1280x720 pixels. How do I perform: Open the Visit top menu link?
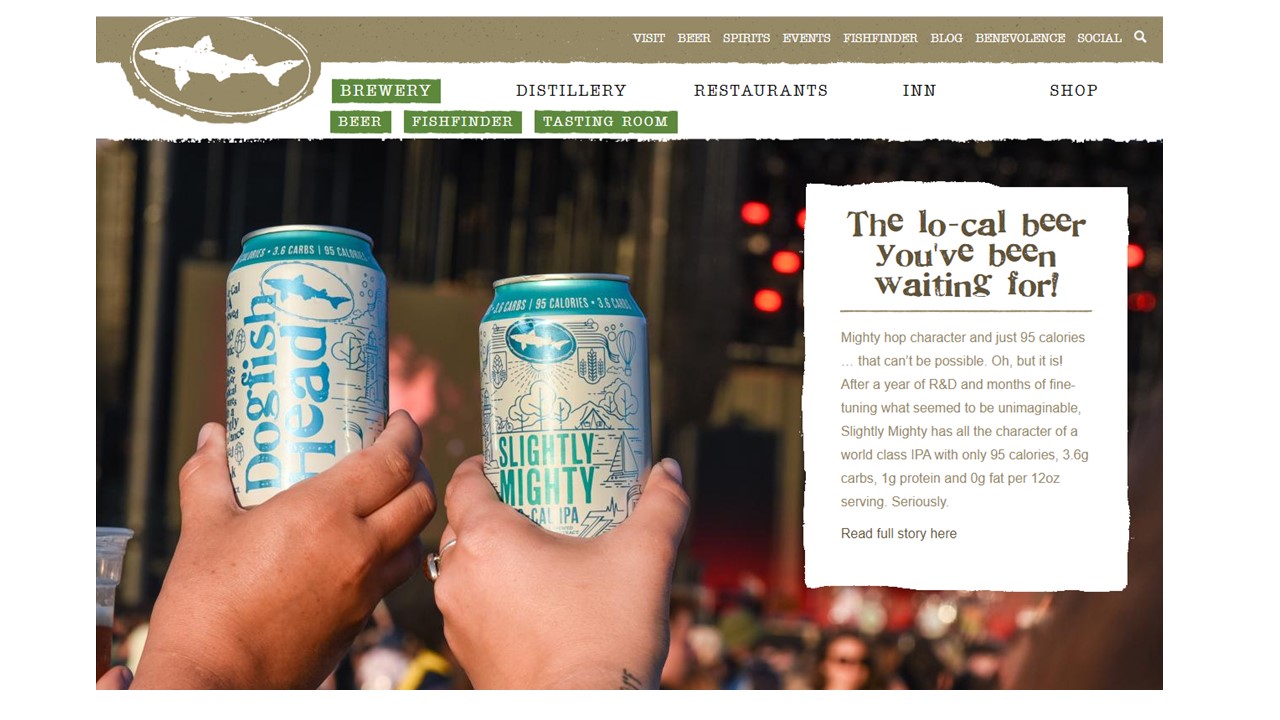(x=649, y=38)
